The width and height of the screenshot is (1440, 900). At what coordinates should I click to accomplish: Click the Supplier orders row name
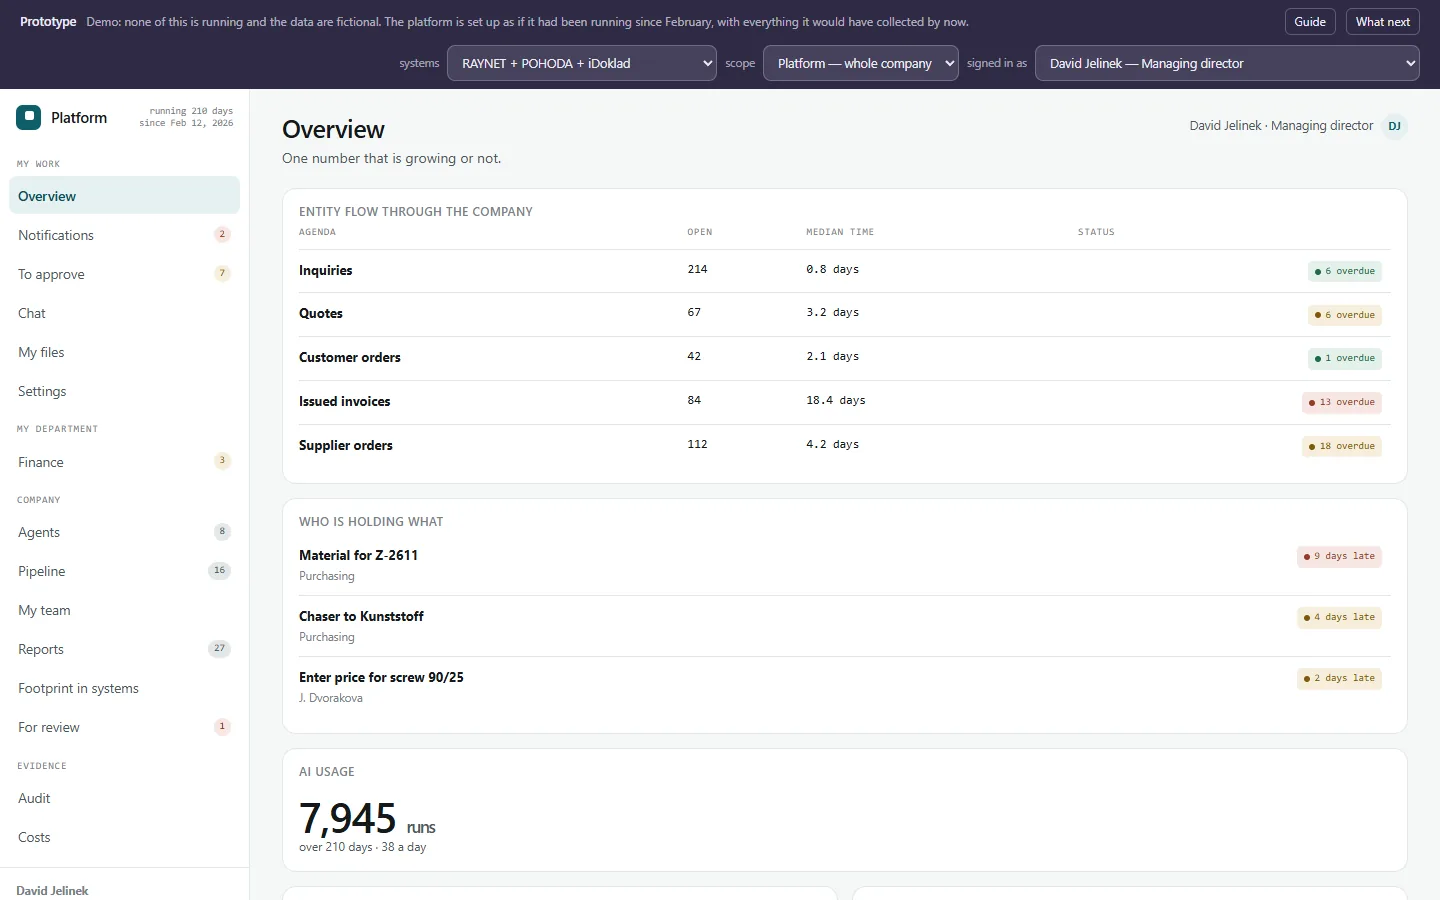click(x=345, y=445)
